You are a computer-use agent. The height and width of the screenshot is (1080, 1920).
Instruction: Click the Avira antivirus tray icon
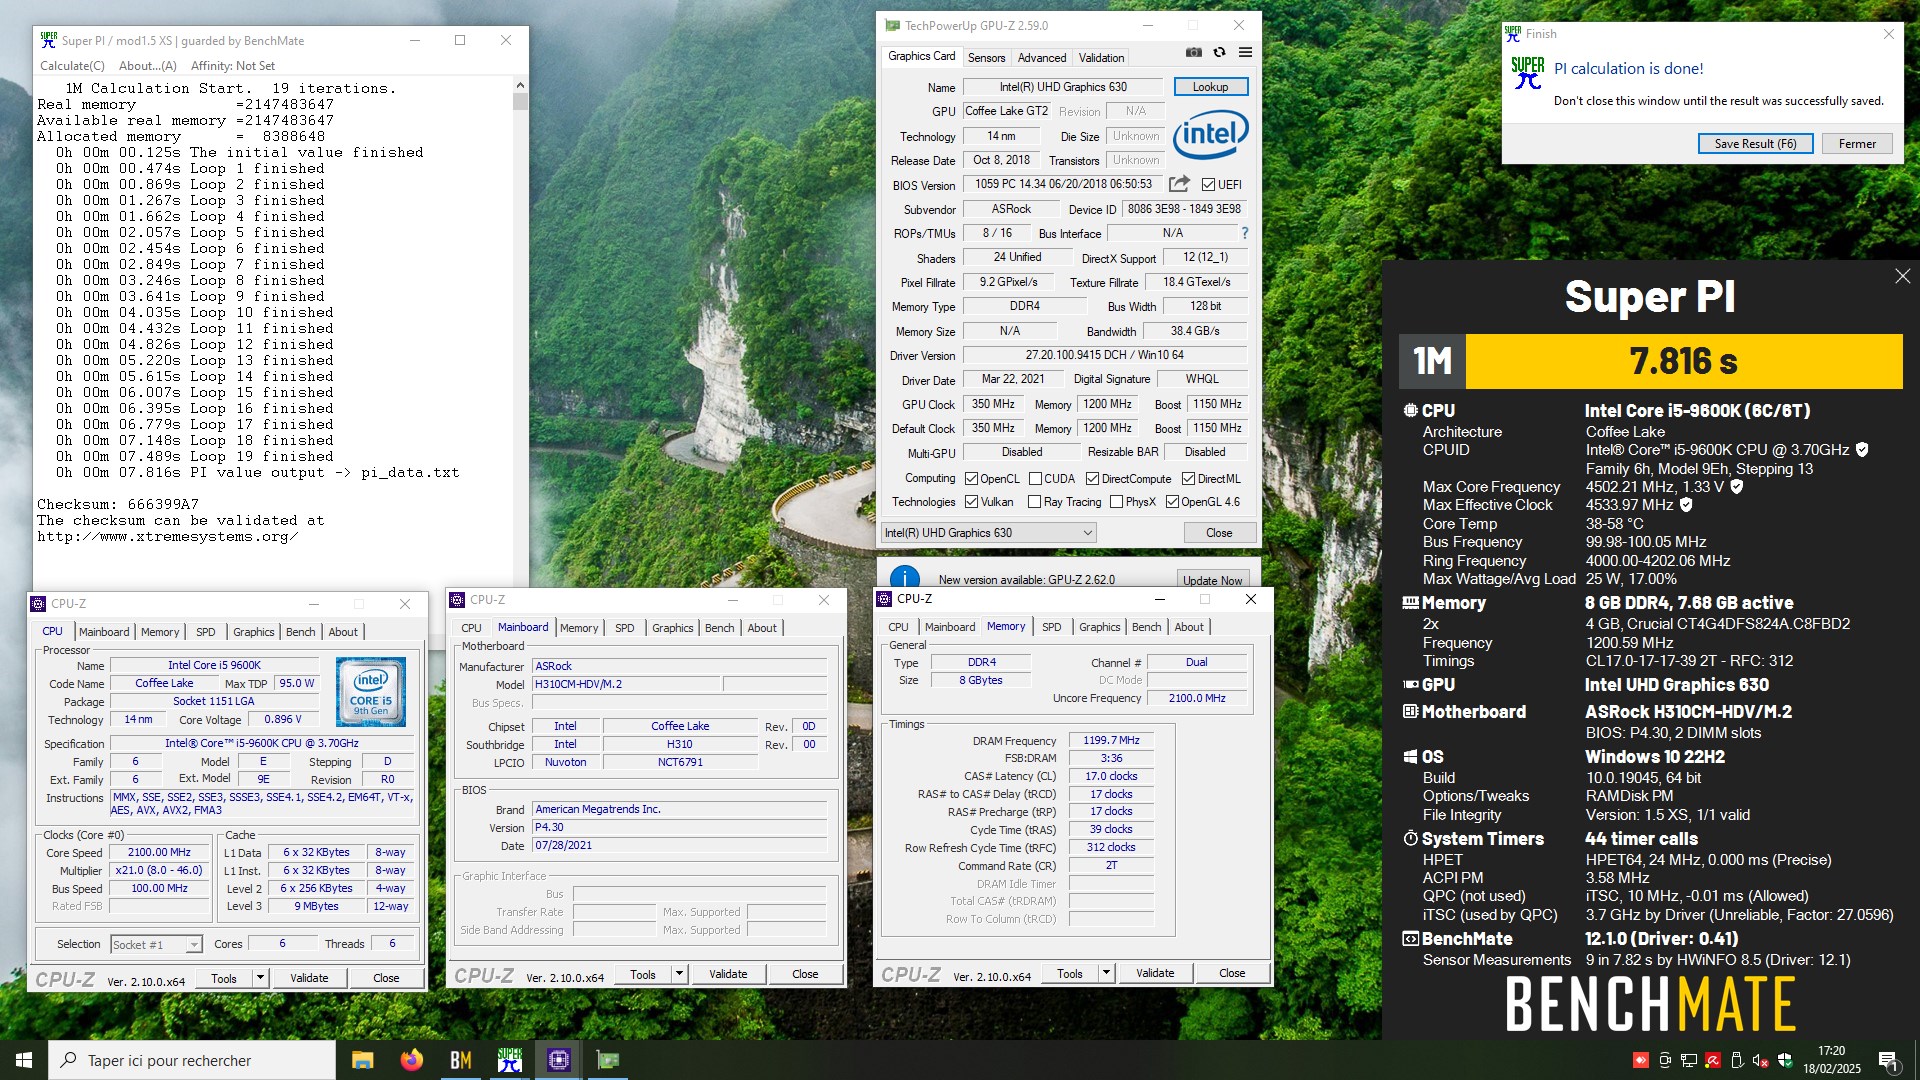(1713, 1060)
